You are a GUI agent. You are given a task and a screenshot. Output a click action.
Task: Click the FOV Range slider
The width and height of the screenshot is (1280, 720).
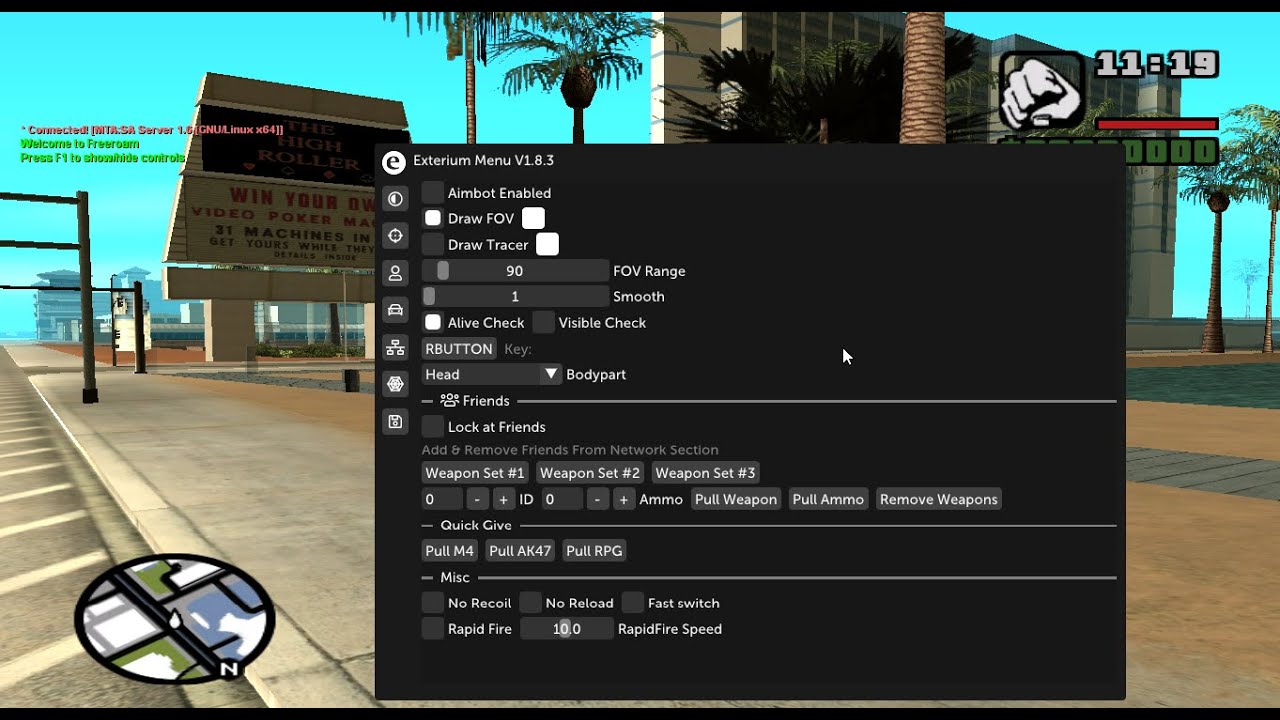[x=515, y=270]
